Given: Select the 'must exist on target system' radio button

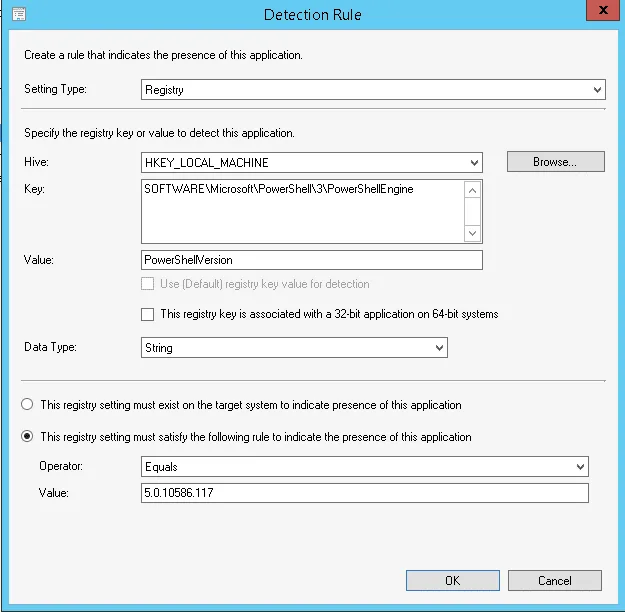Looking at the screenshot, I should 27,404.
